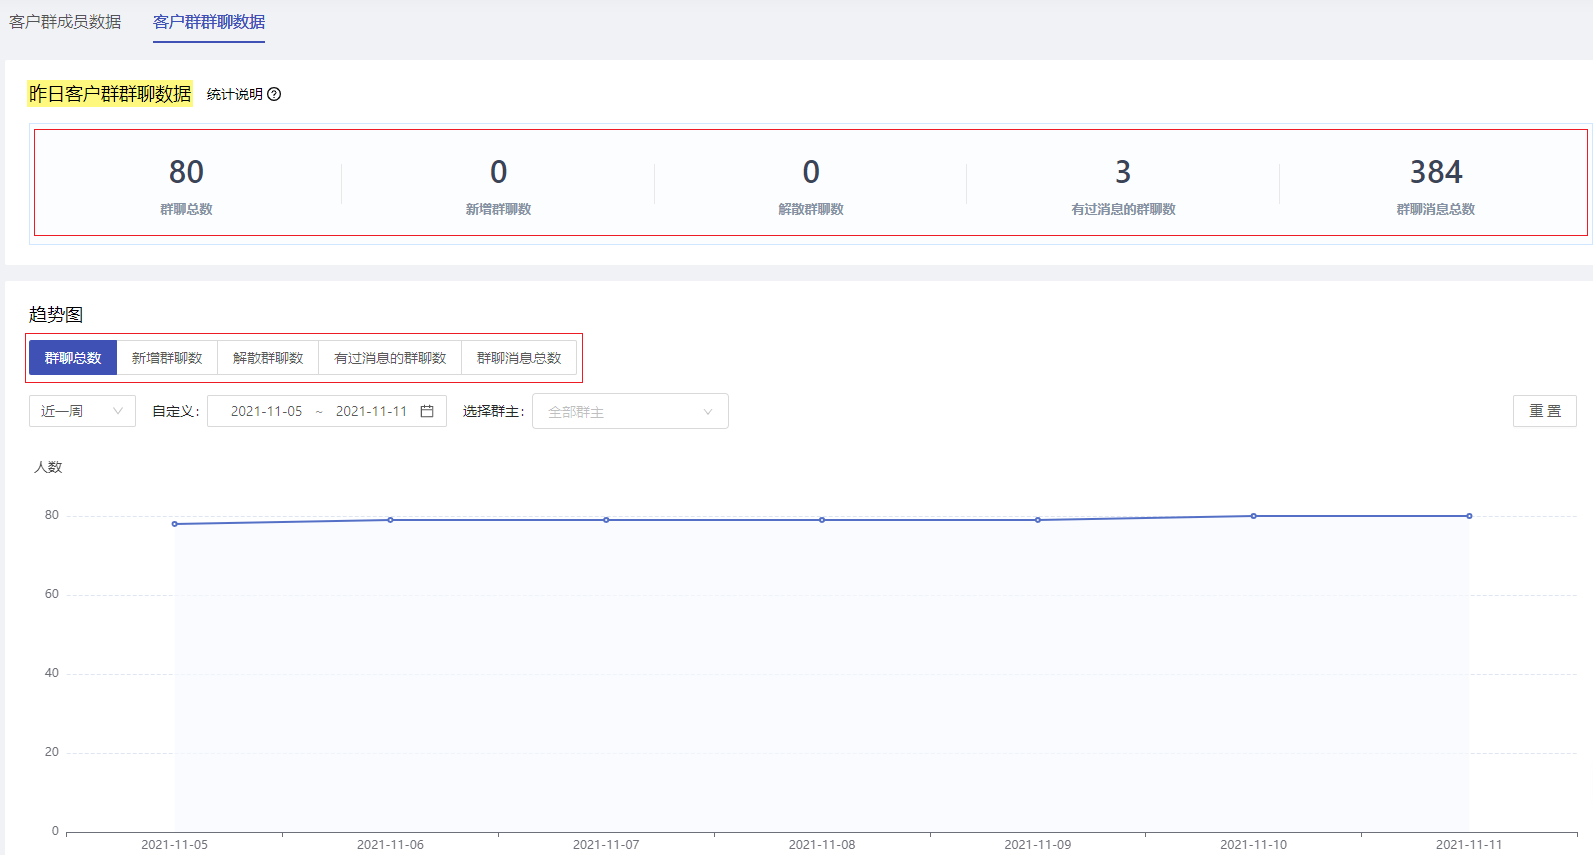The image size is (1593, 855).
Task: Click 人数 axis label
Action: (48, 467)
